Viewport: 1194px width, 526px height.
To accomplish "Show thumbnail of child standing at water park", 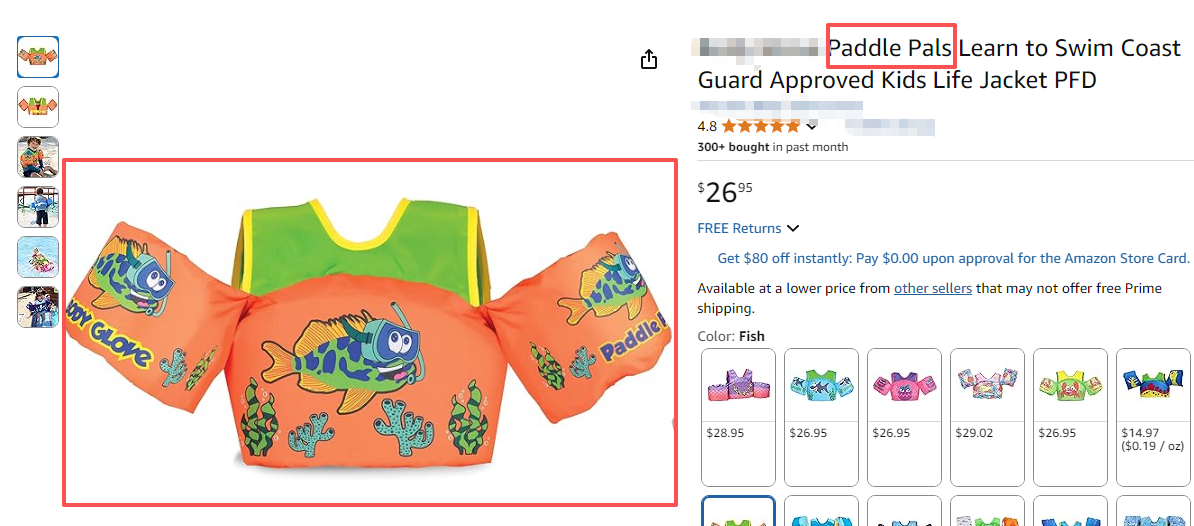I will (38, 207).
